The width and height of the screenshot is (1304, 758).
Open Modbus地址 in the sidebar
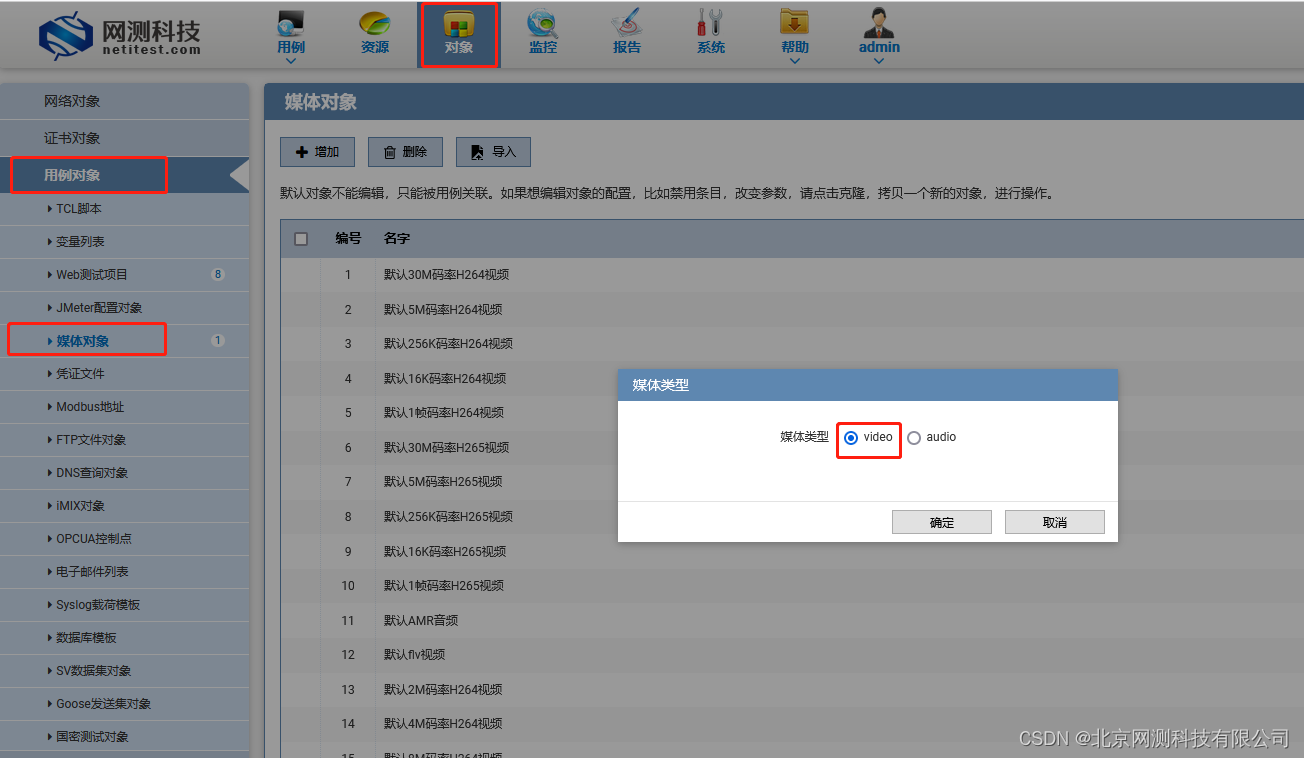tap(124, 407)
